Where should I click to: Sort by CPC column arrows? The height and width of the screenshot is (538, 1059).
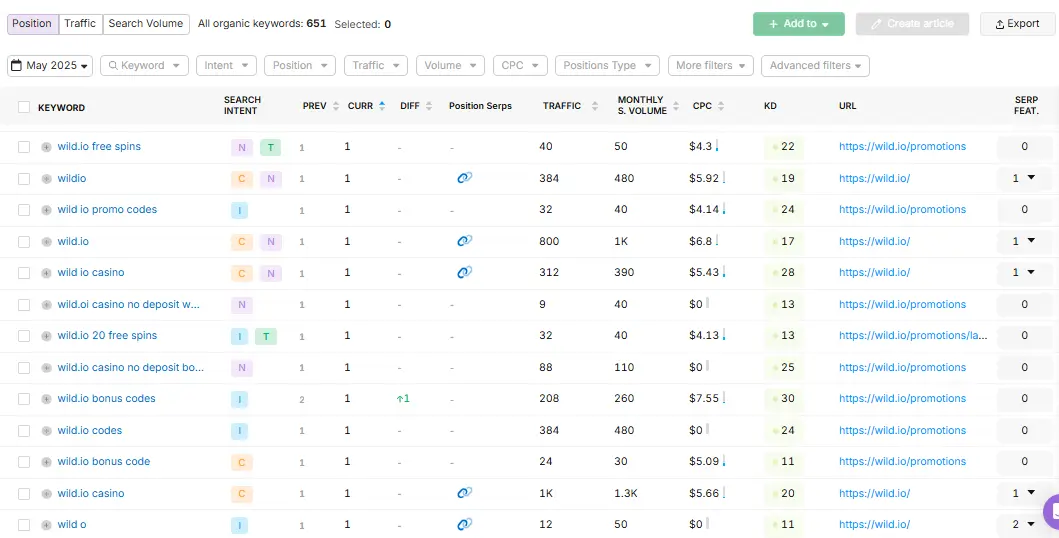[721, 106]
